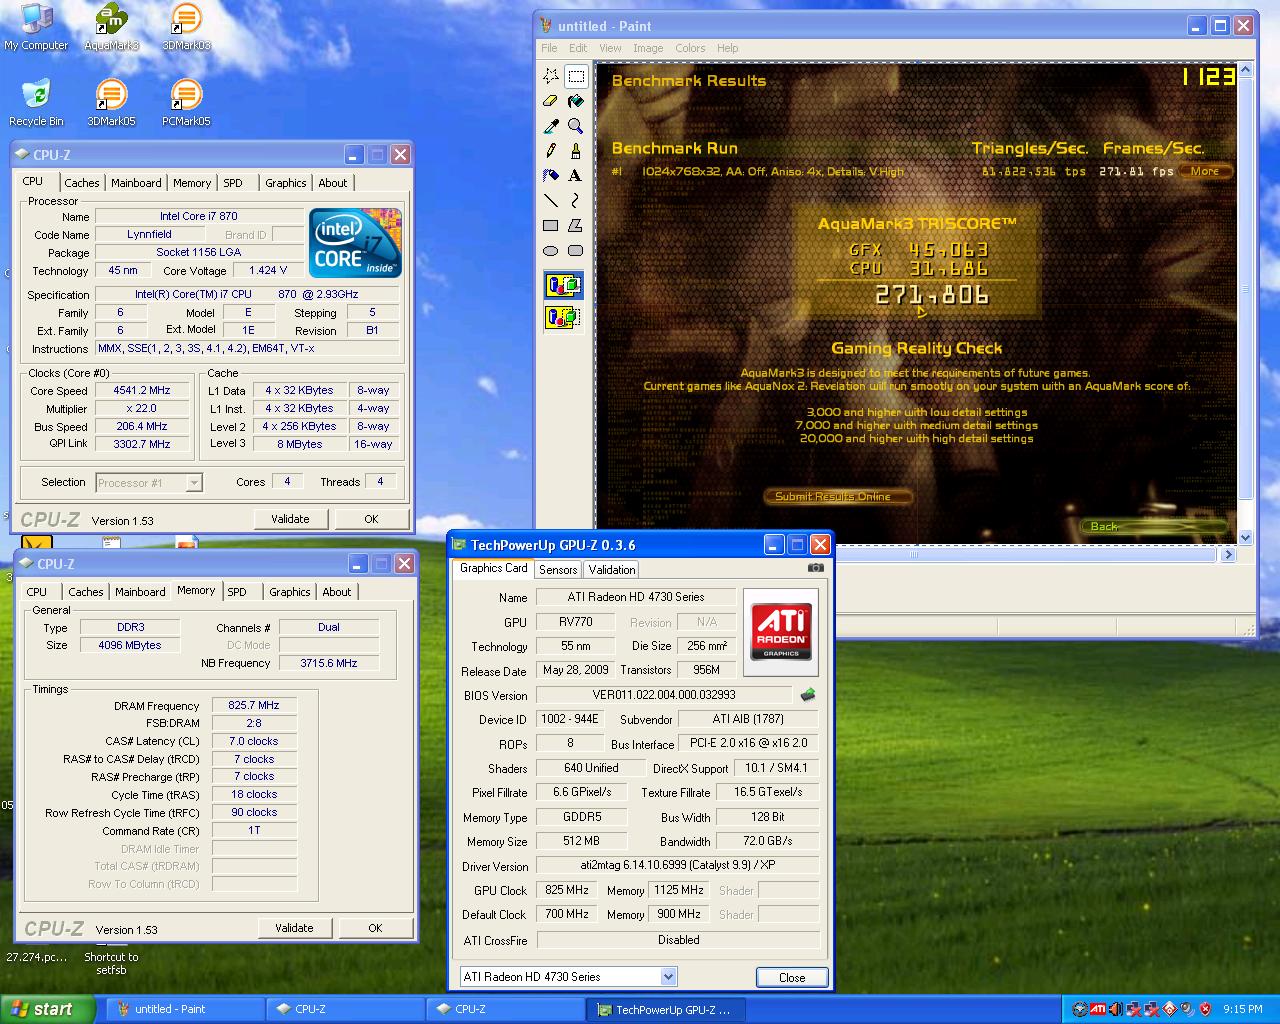The height and width of the screenshot is (1024, 1280).
Task: Click OK in the top CPU-Z window
Action: point(371,519)
